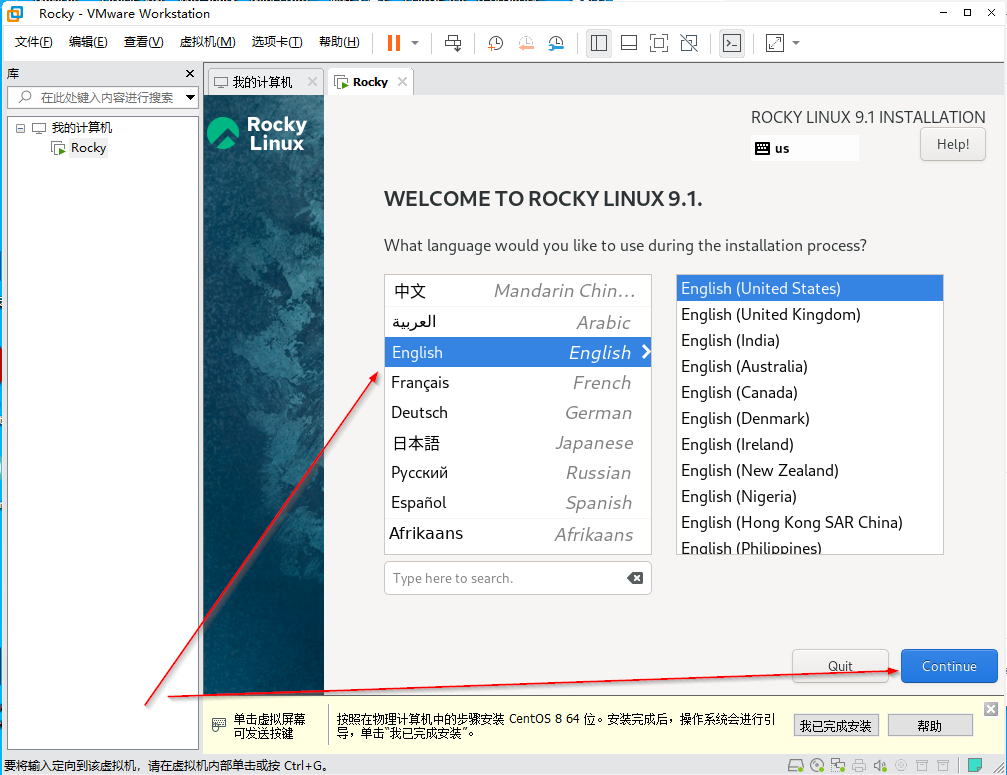The width and height of the screenshot is (1007, 775).
Task: Select Français French language
Action: pos(518,383)
